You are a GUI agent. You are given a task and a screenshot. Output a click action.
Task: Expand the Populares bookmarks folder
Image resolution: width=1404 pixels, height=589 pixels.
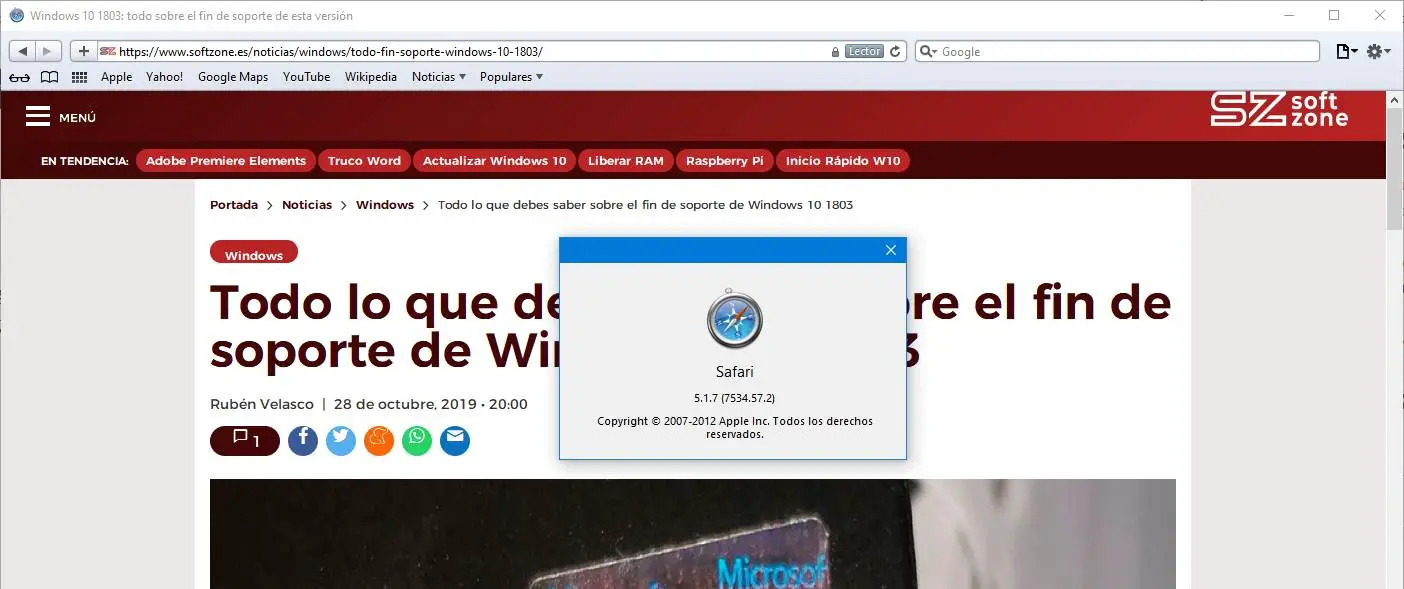click(x=511, y=77)
